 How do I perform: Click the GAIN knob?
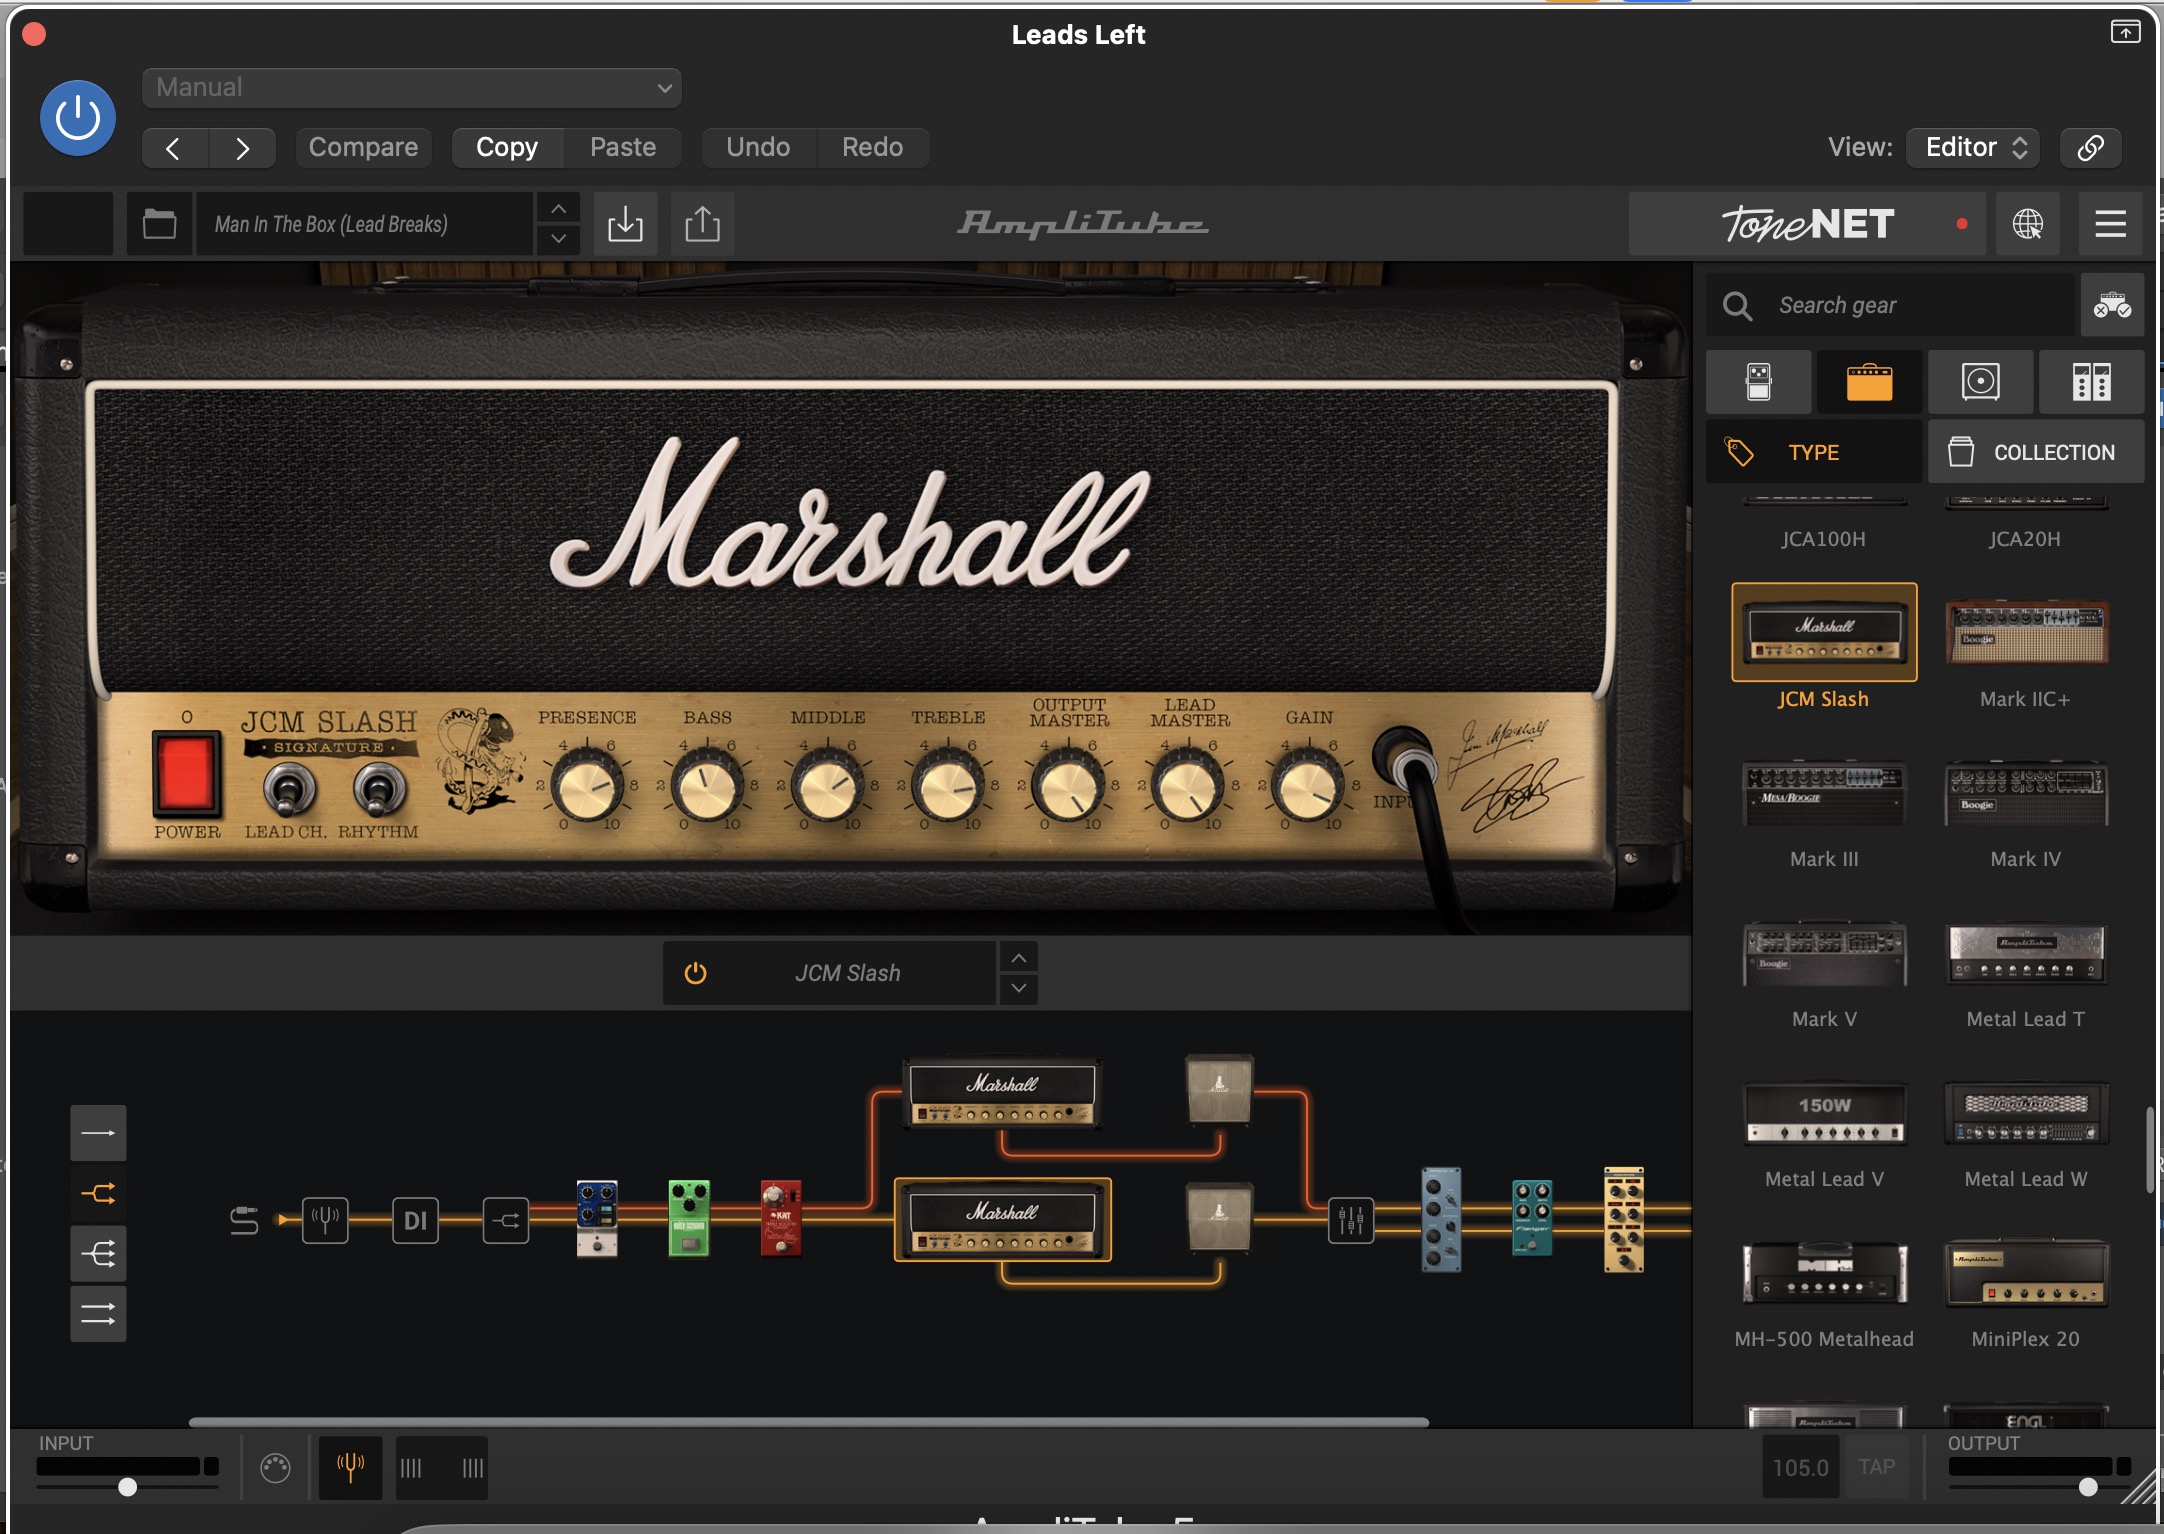[1309, 787]
